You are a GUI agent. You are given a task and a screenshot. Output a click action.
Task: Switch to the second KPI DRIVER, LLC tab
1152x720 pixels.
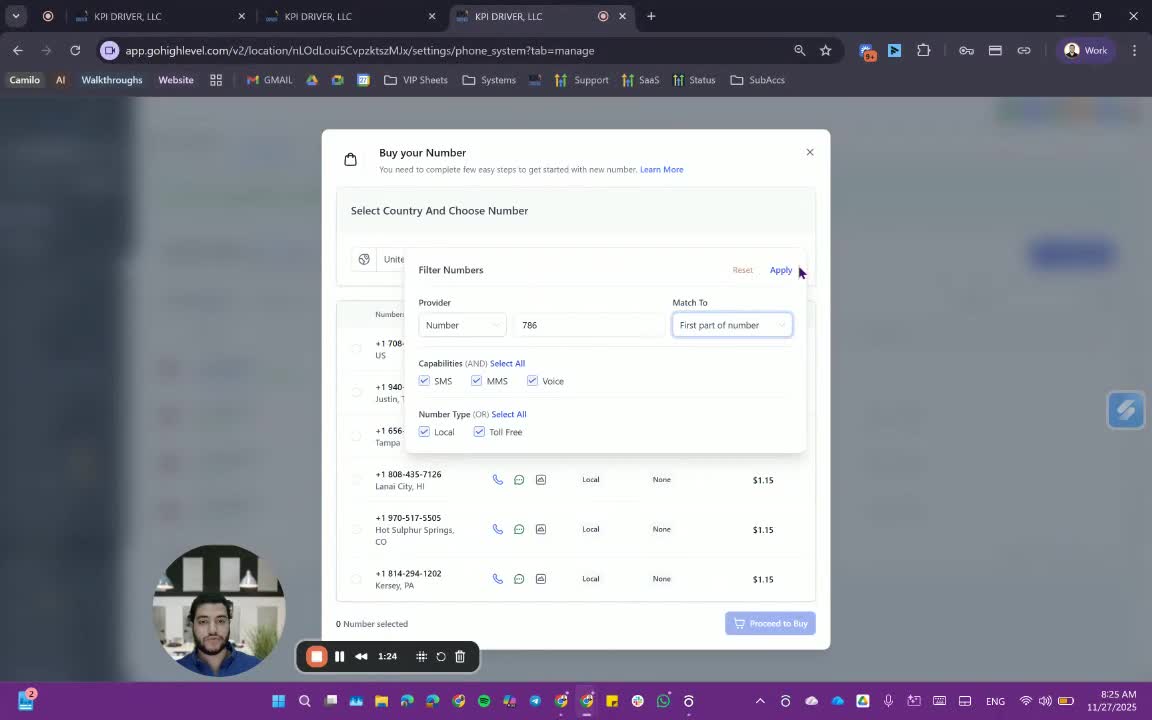click(350, 16)
